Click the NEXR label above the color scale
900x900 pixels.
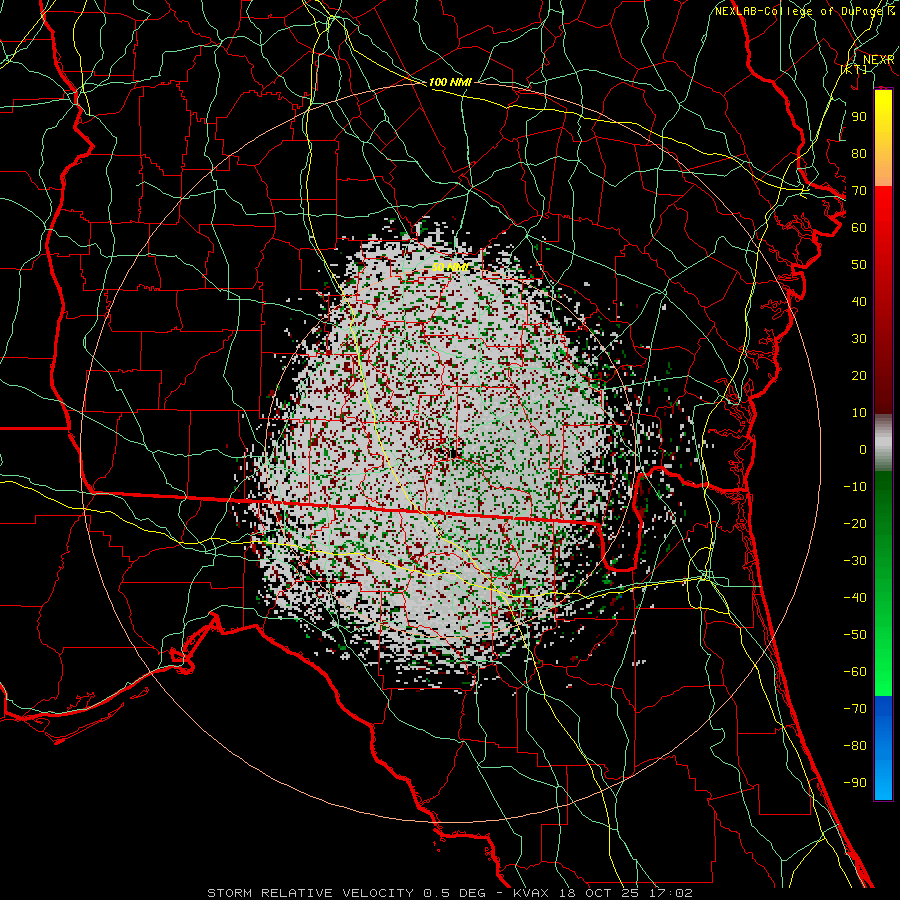(x=878, y=60)
